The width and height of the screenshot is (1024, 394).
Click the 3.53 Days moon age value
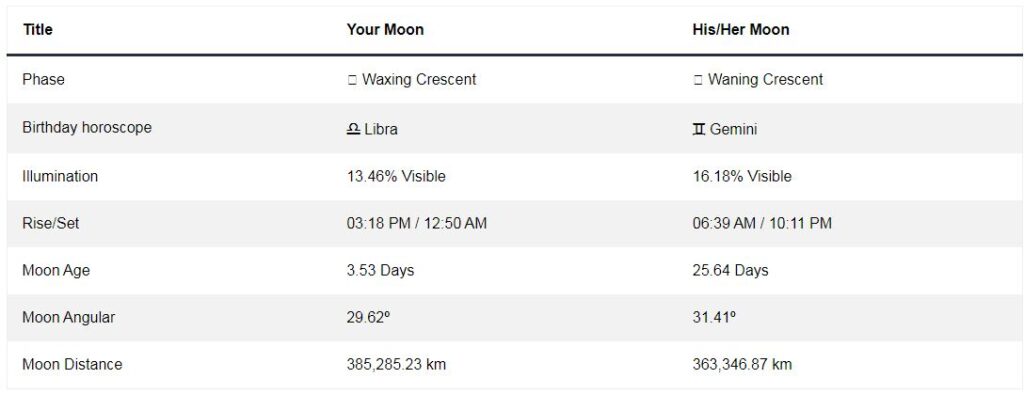380,271
